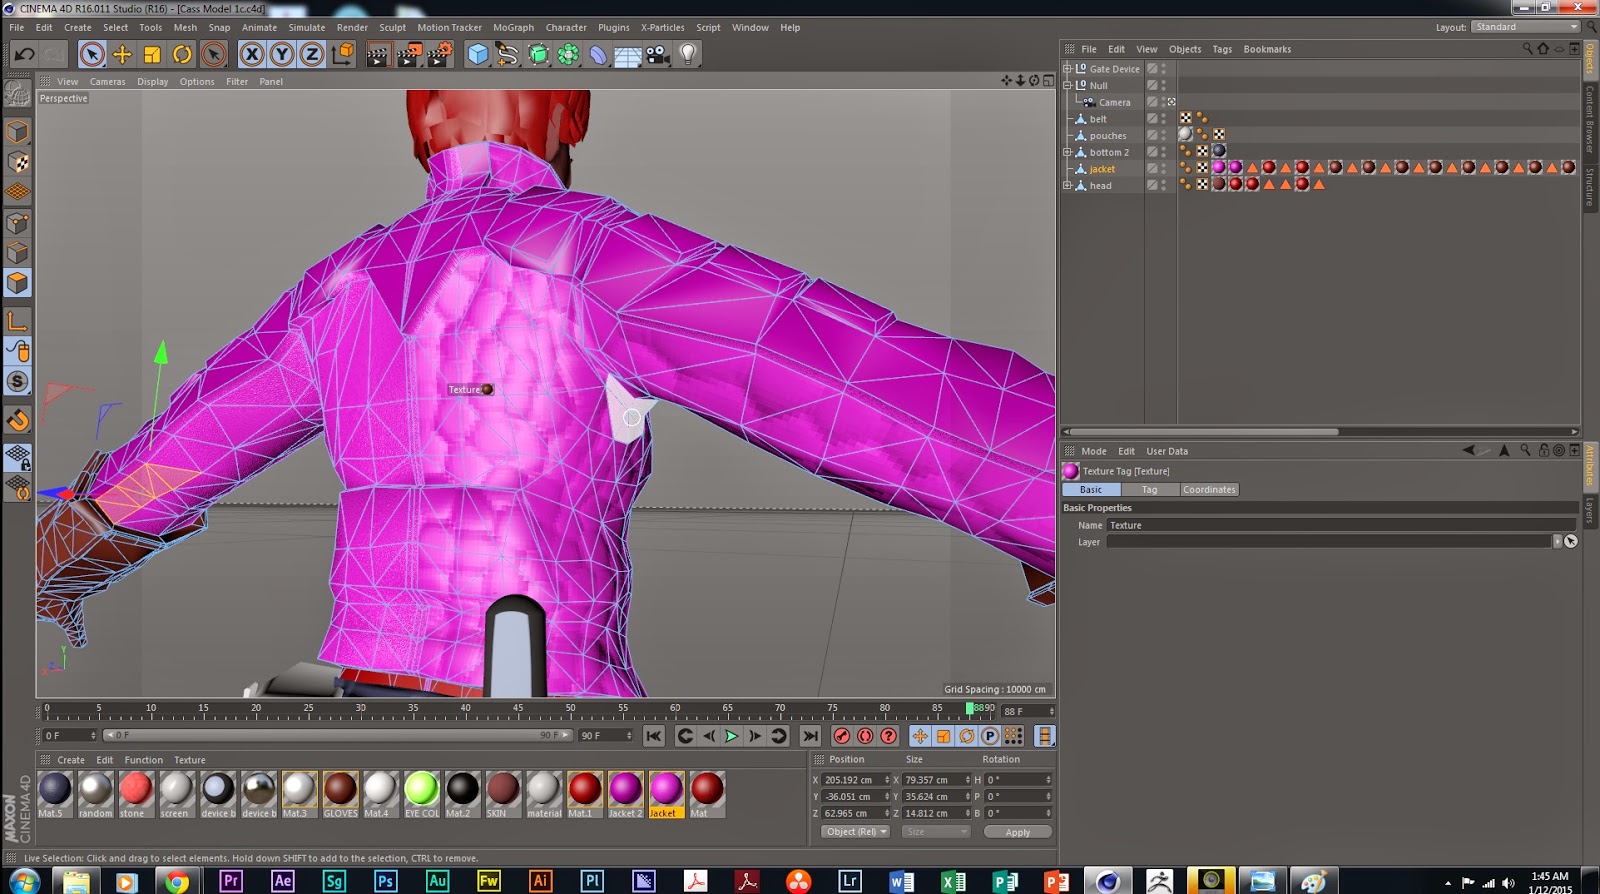
Task: Click the Position X value field
Action: 856,780
